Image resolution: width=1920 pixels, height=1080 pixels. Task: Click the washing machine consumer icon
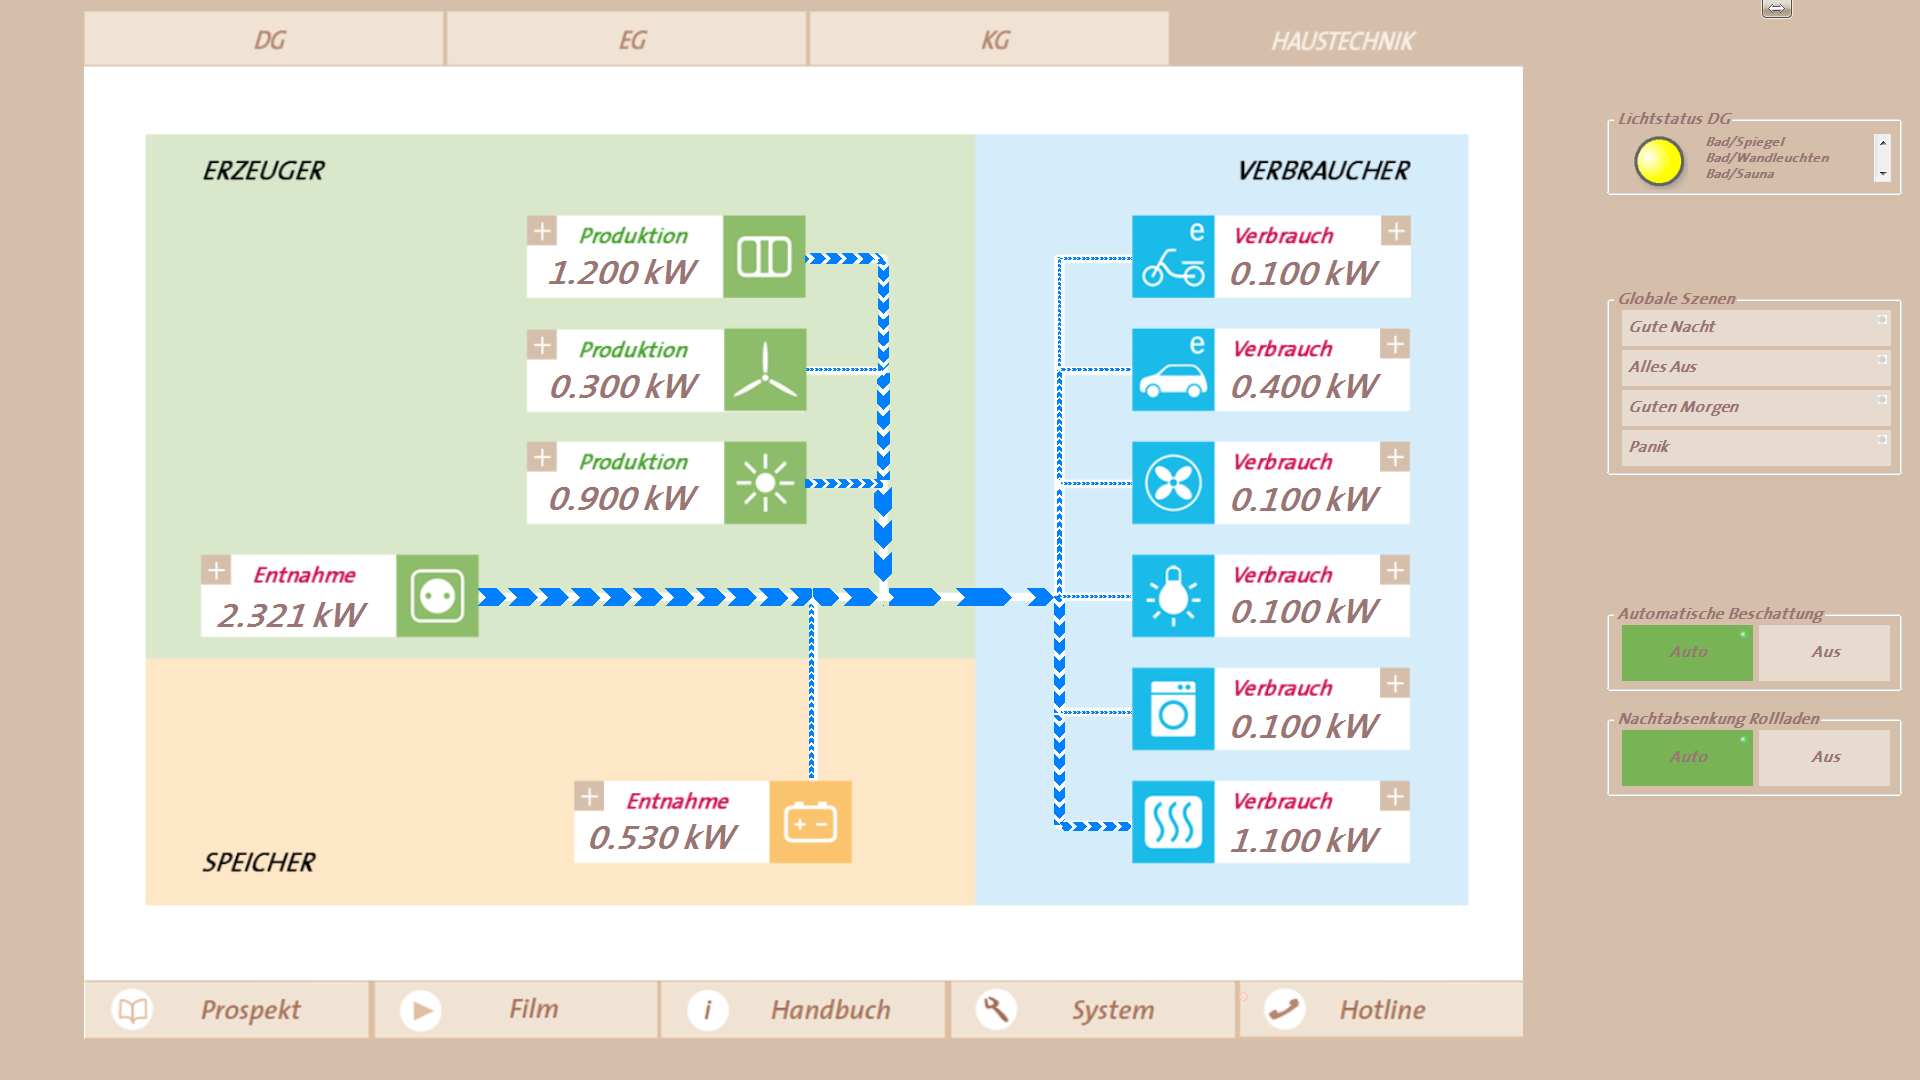pyautogui.click(x=1173, y=709)
